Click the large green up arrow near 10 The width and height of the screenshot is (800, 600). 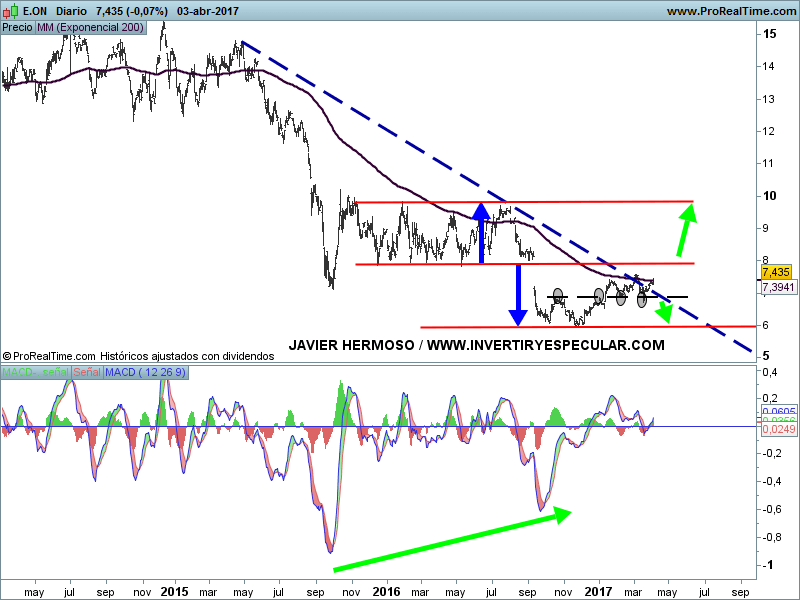pyautogui.click(x=683, y=229)
